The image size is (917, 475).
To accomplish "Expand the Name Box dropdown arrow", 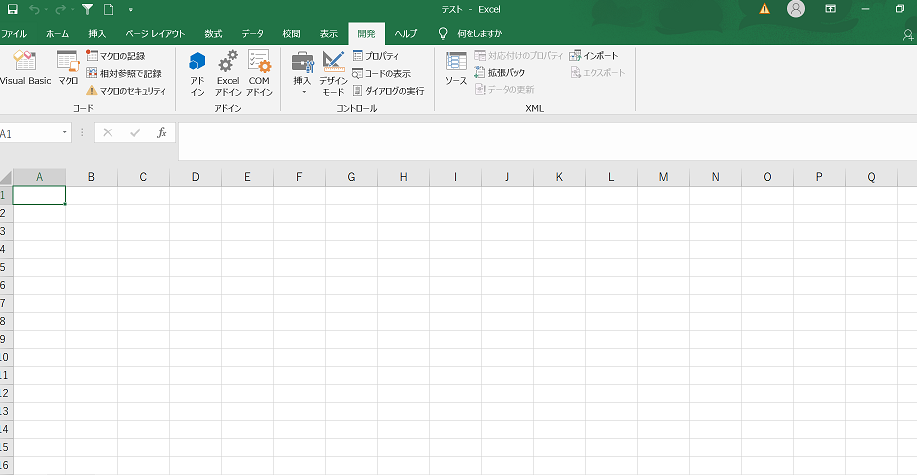I will click(65, 133).
